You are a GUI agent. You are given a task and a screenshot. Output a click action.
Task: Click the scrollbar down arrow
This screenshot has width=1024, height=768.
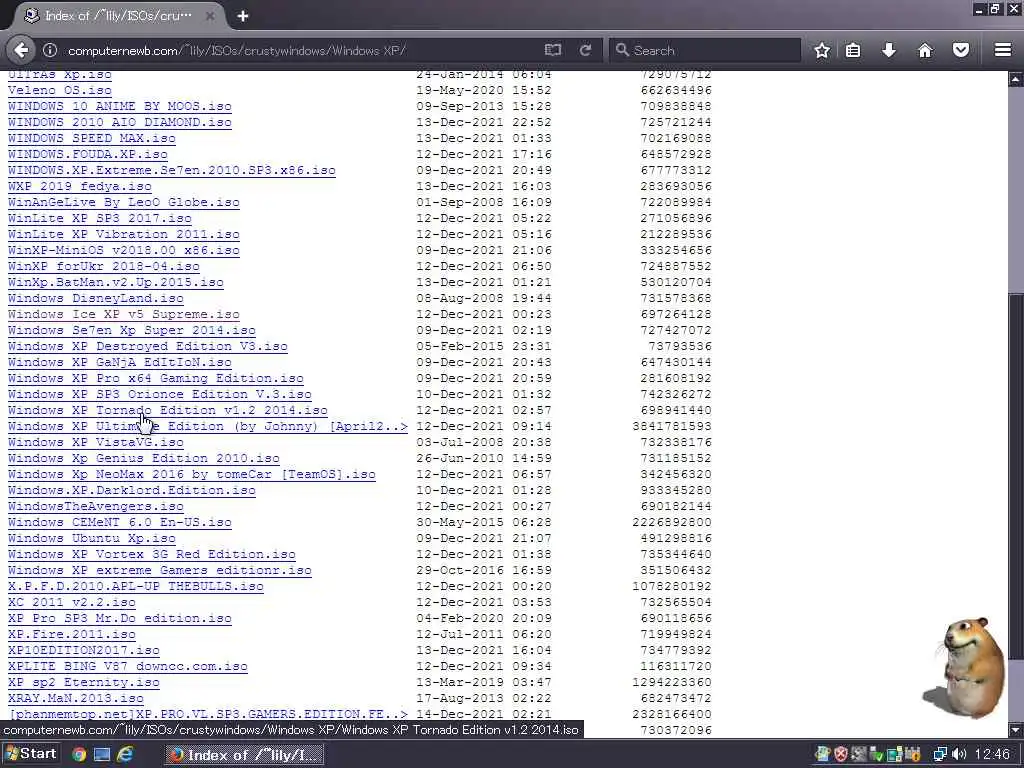pos(1016,730)
